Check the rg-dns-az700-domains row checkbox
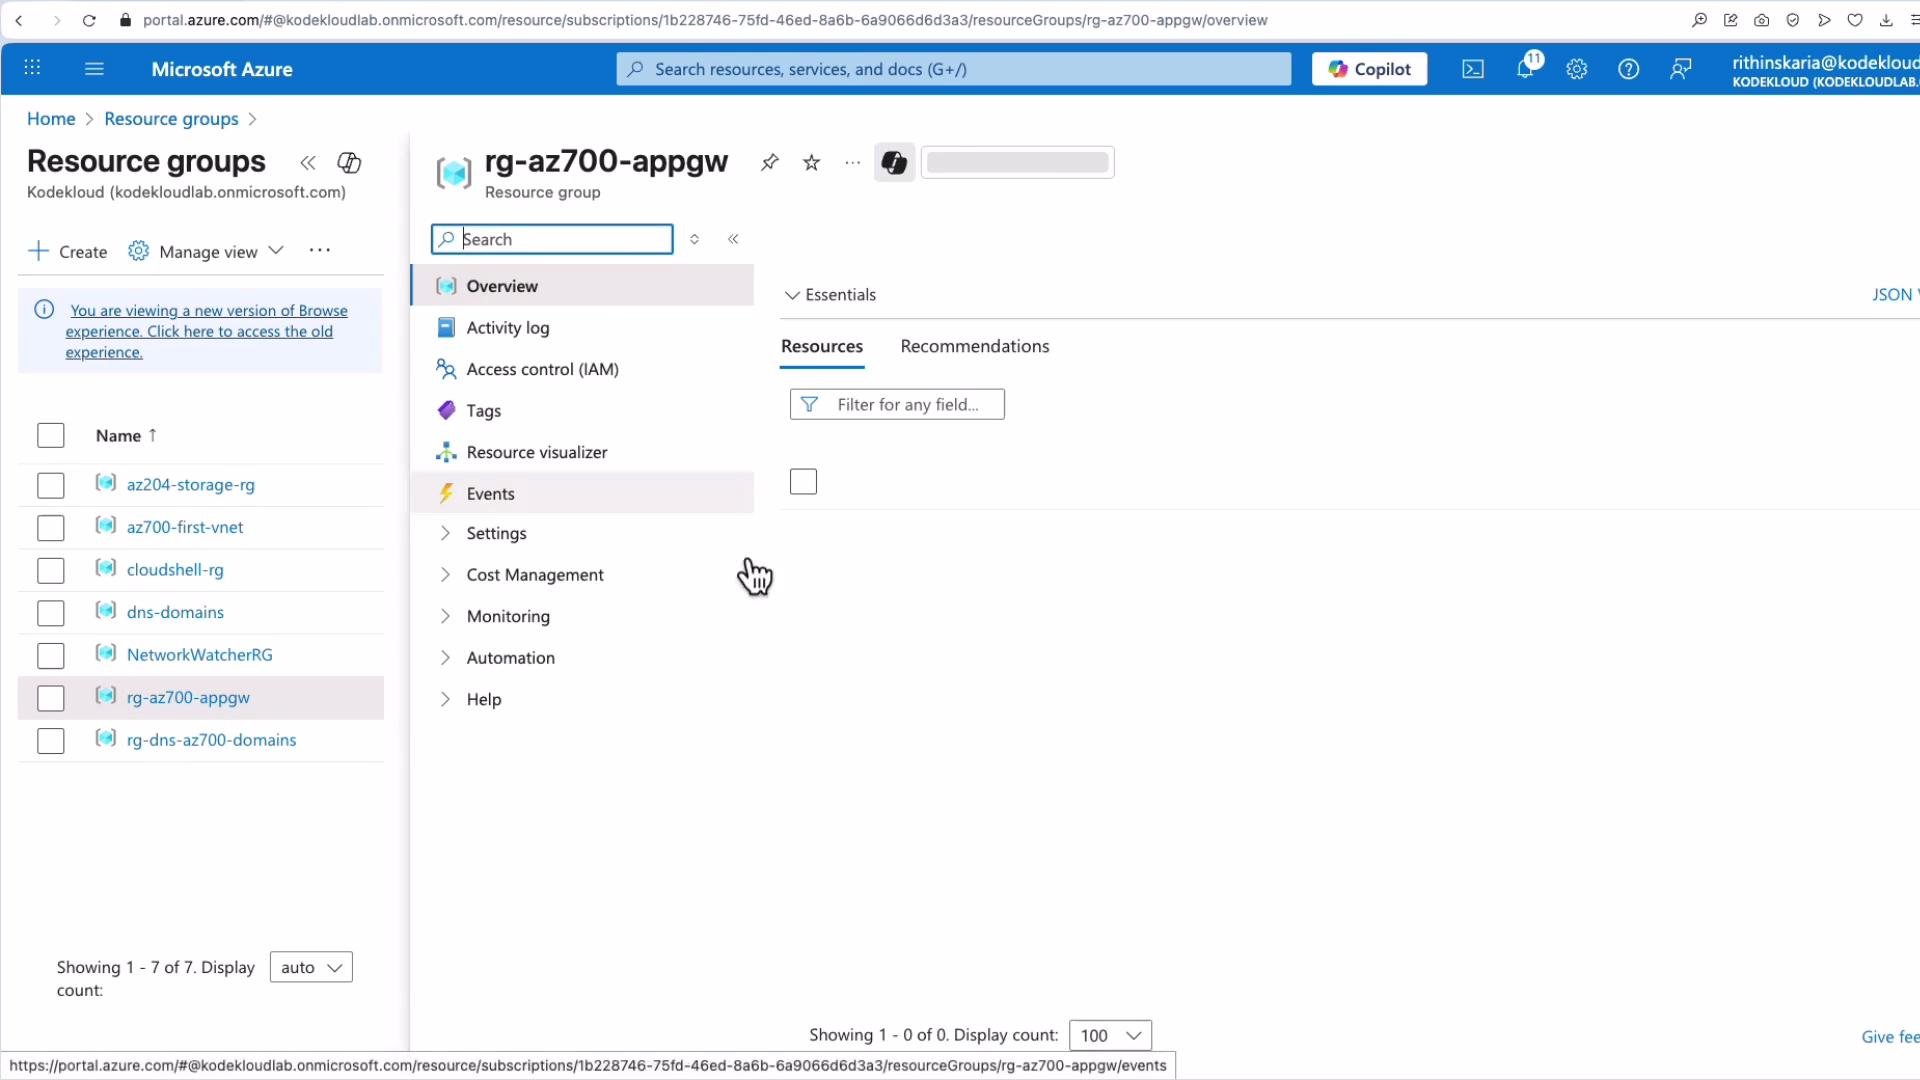Image resolution: width=1920 pixels, height=1080 pixels. tap(50, 741)
